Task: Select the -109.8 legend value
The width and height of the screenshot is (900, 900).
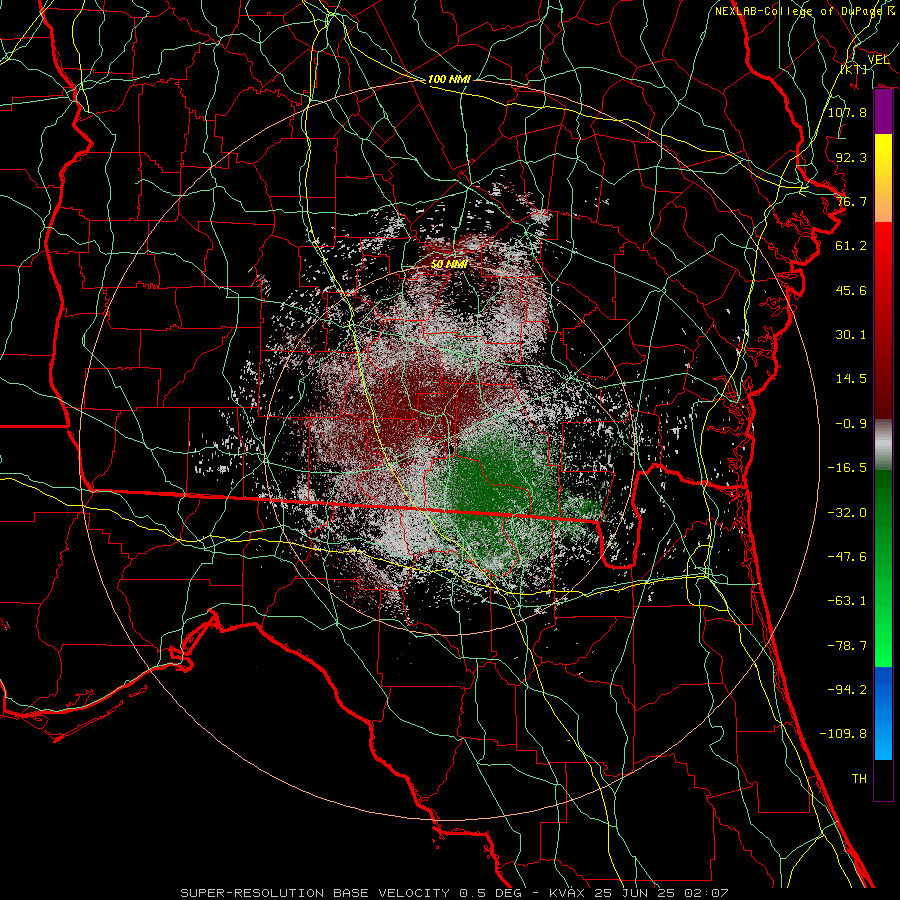Action: (x=843, y=734)
